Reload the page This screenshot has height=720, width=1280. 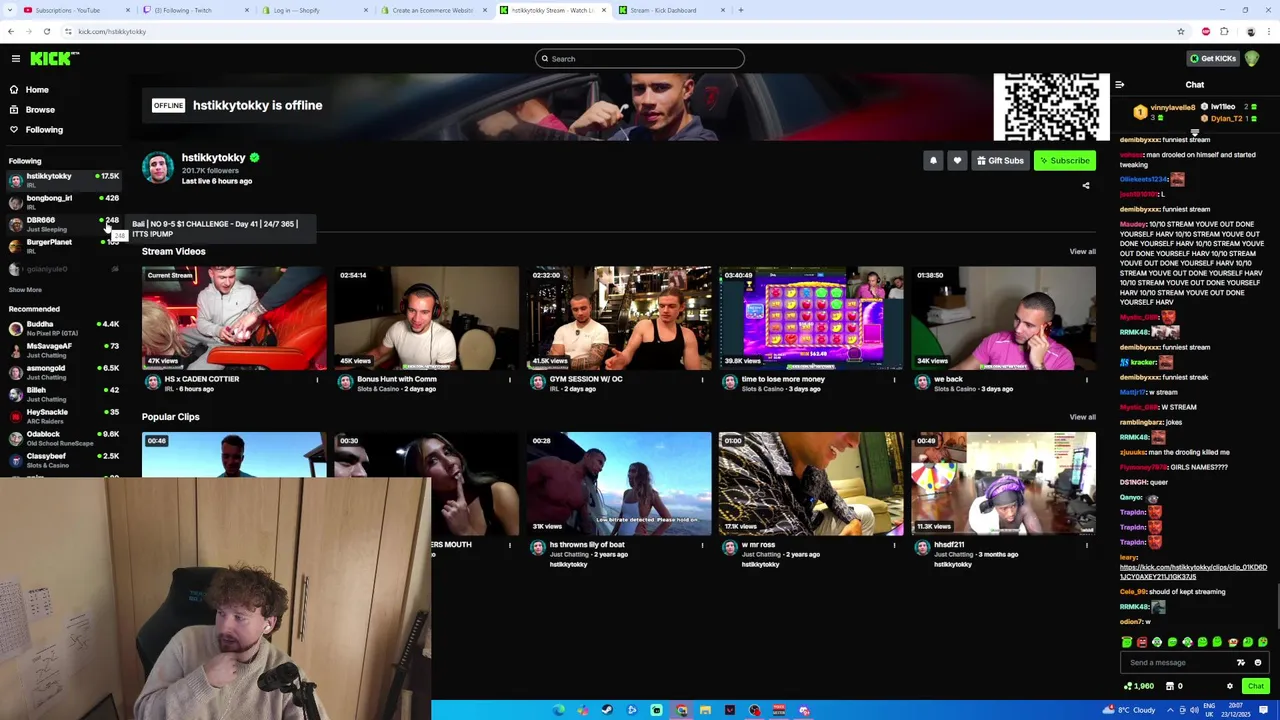click(46, 31)
